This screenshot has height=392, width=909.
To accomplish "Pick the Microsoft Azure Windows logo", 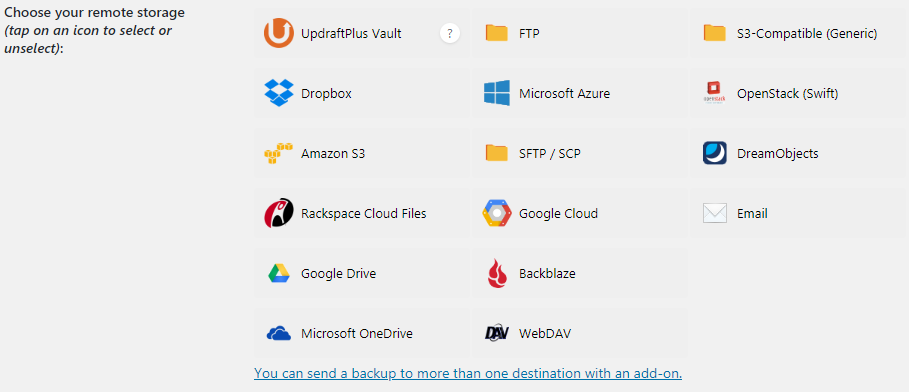I will point(497,93).
